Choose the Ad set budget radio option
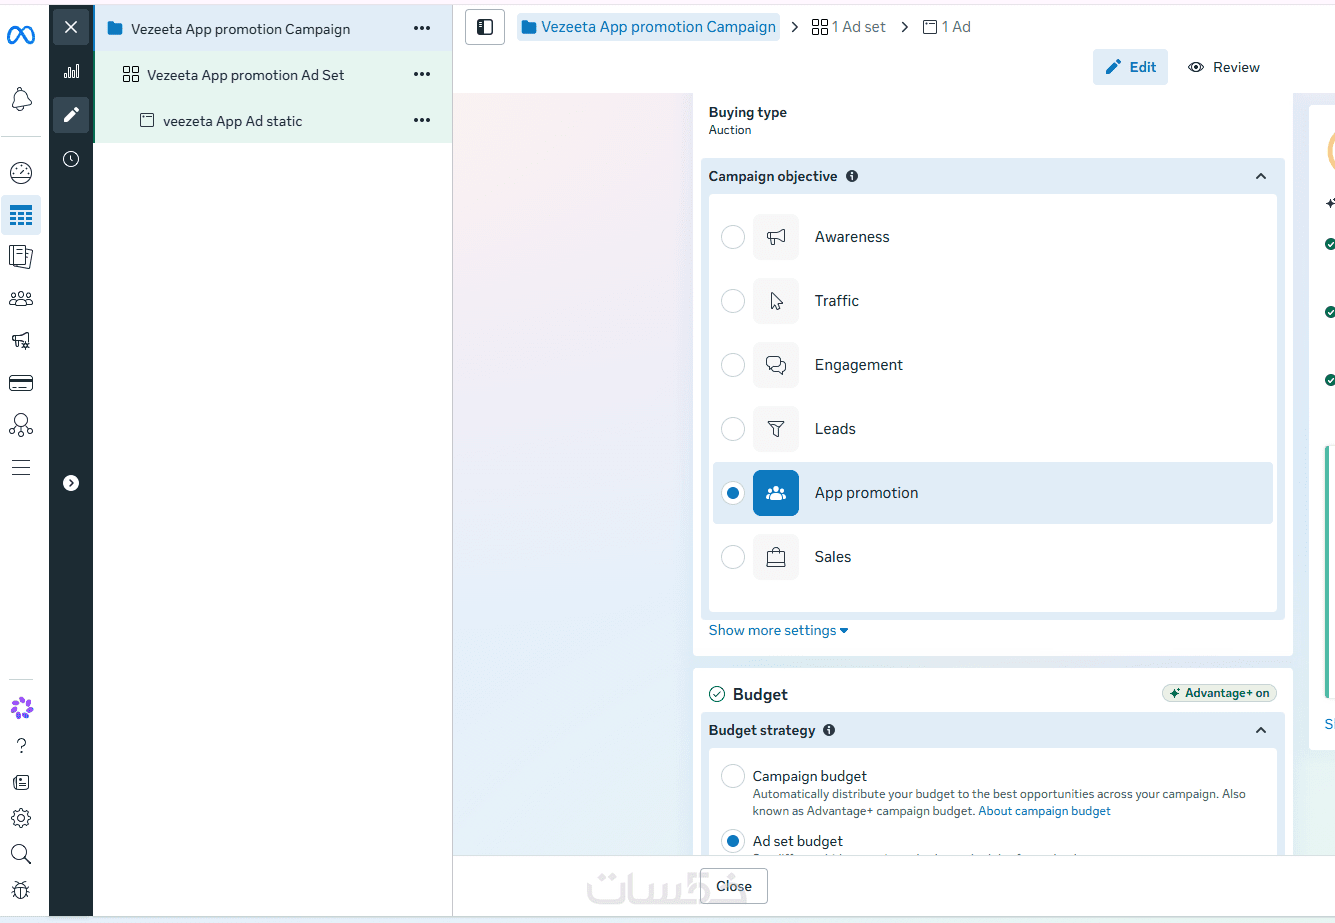Screen dimensions: 1335x923 [x=733, y=841]
